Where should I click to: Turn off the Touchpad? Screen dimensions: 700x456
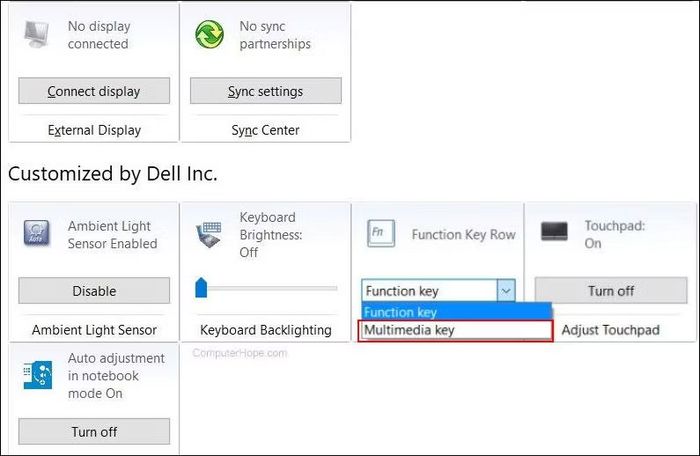tap(611, 291)
